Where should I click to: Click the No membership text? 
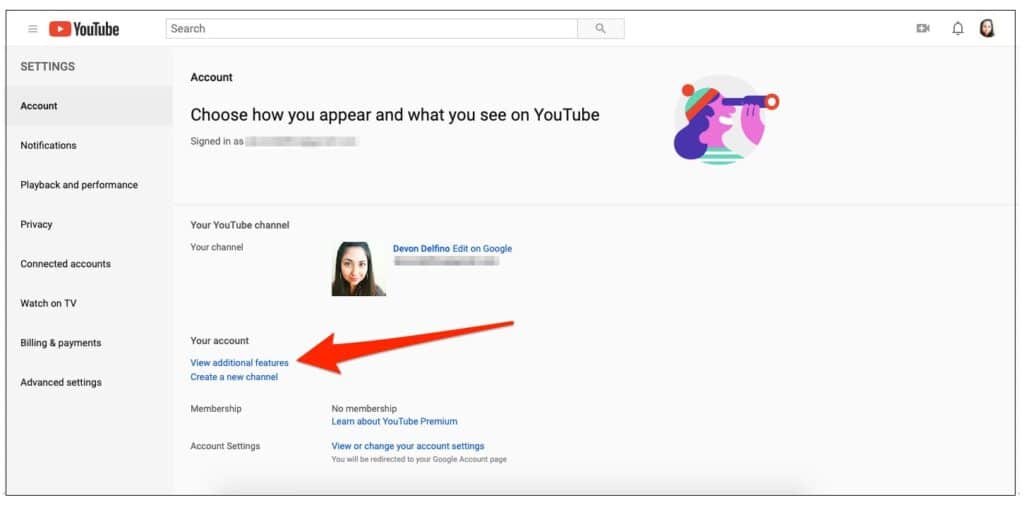[364, 409]
